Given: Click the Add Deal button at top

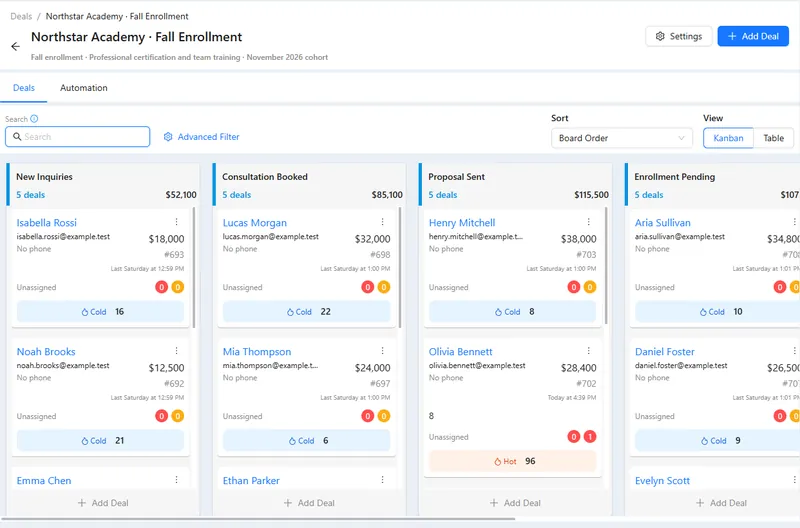Looking at the screenshot, I should tap(753, 36).
